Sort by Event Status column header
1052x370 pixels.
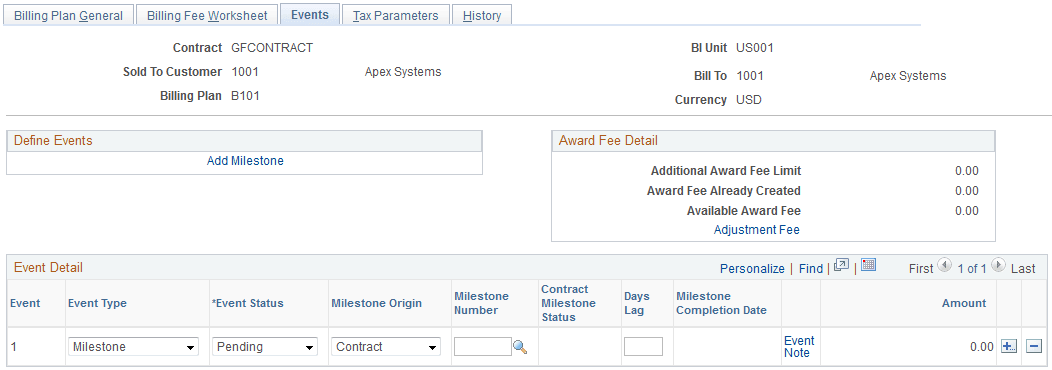(x=248, y=304)
